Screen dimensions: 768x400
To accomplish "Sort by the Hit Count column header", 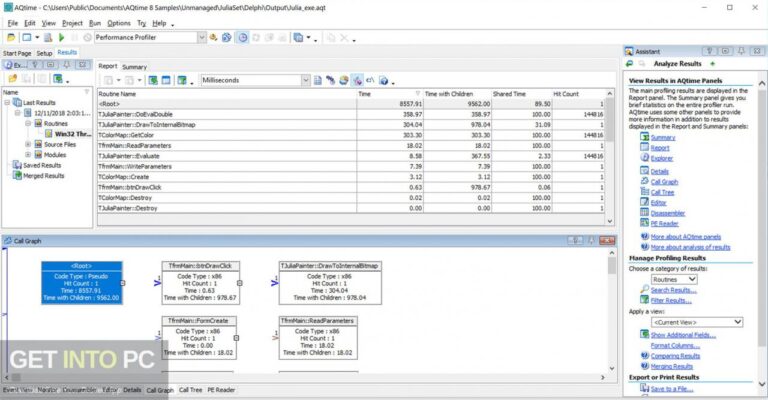I will tap(578, 94).
